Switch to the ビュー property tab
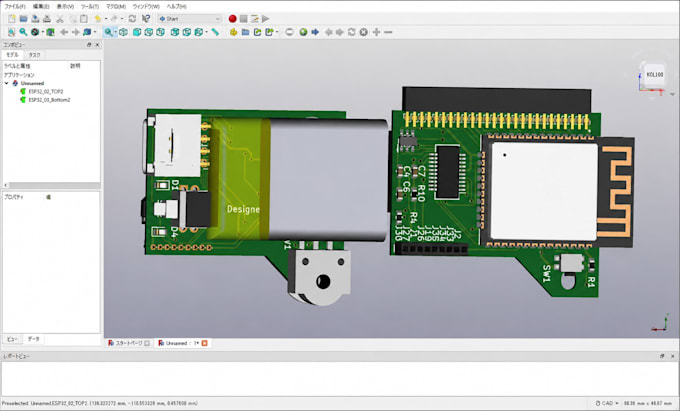 [12, 339]
